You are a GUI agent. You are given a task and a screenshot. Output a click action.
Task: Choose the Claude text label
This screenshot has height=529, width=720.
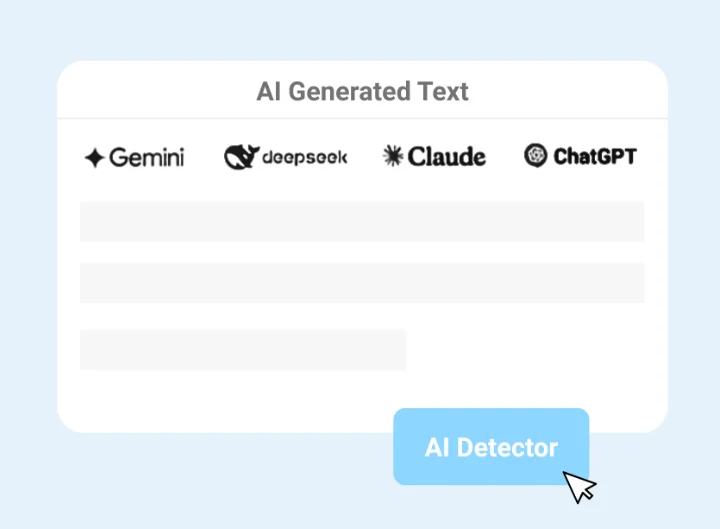(447, 156)
